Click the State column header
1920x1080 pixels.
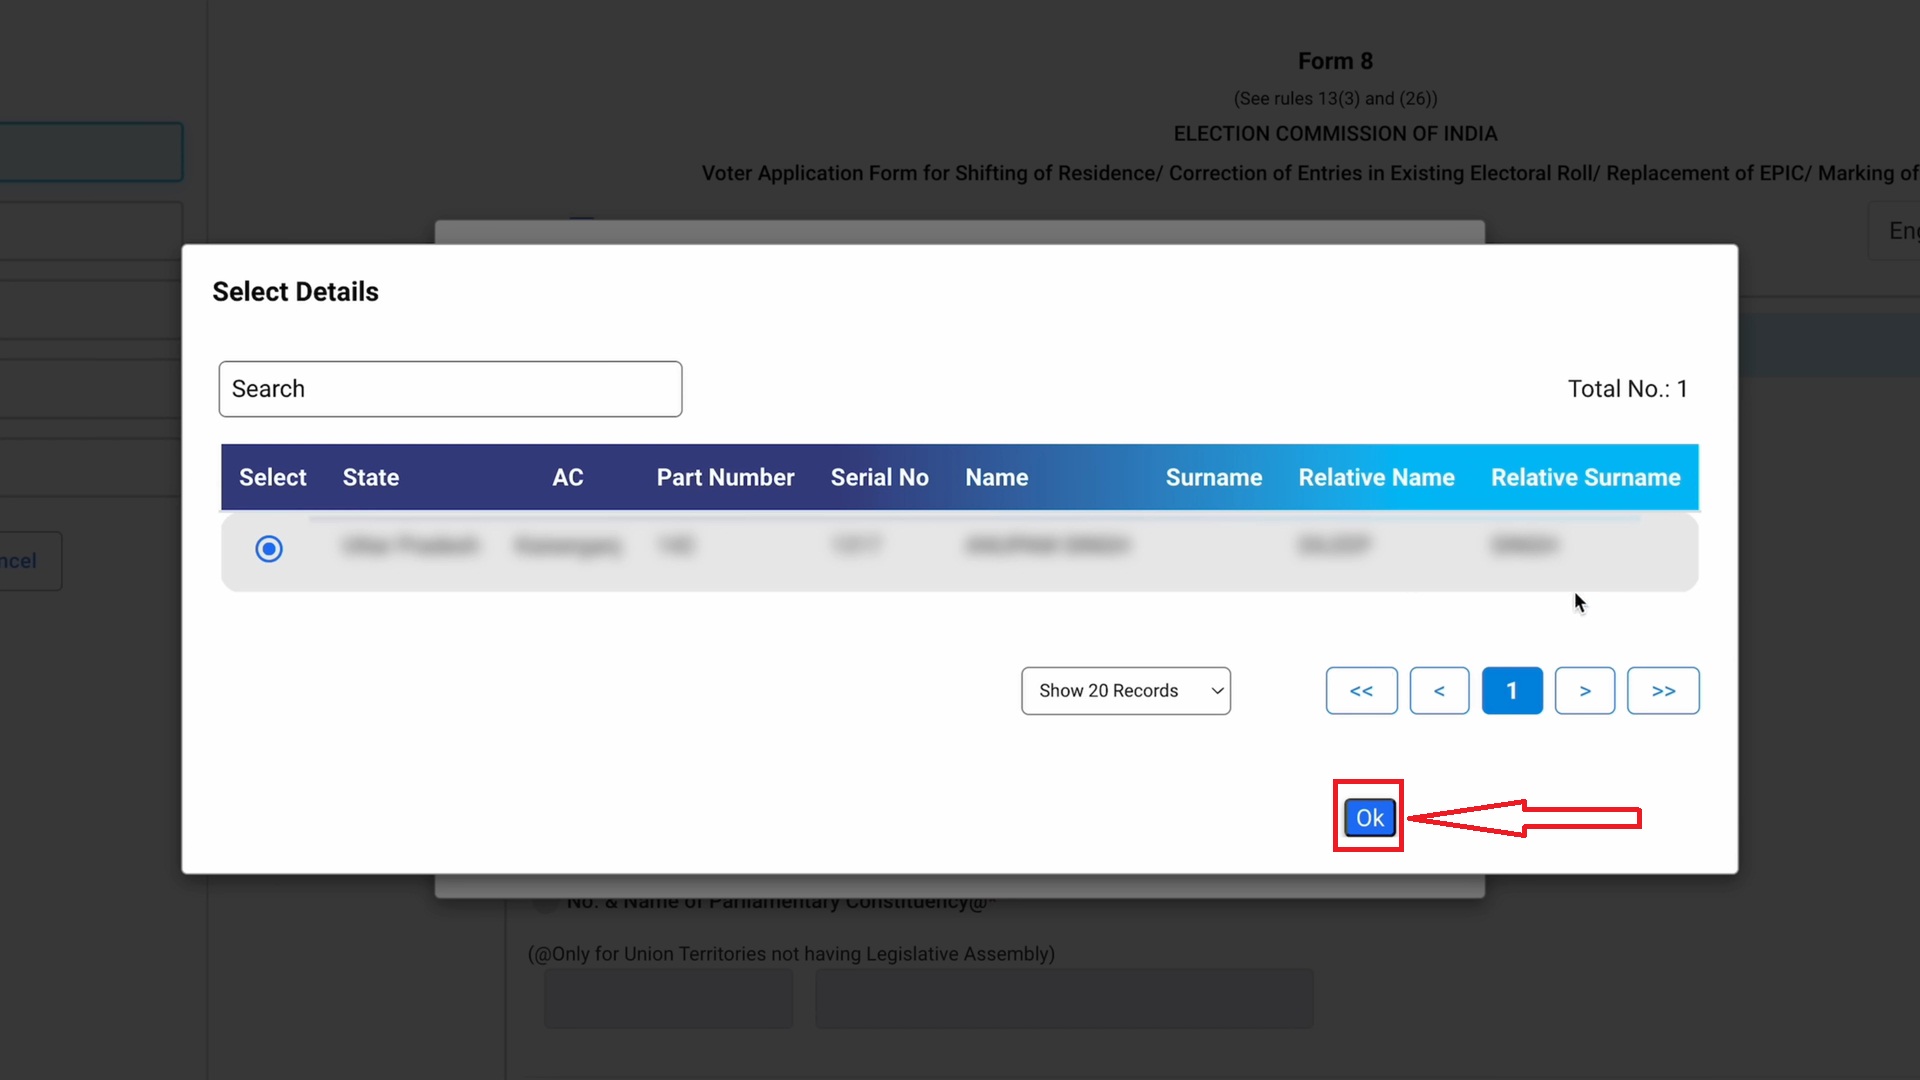click(x=370, y=477)
